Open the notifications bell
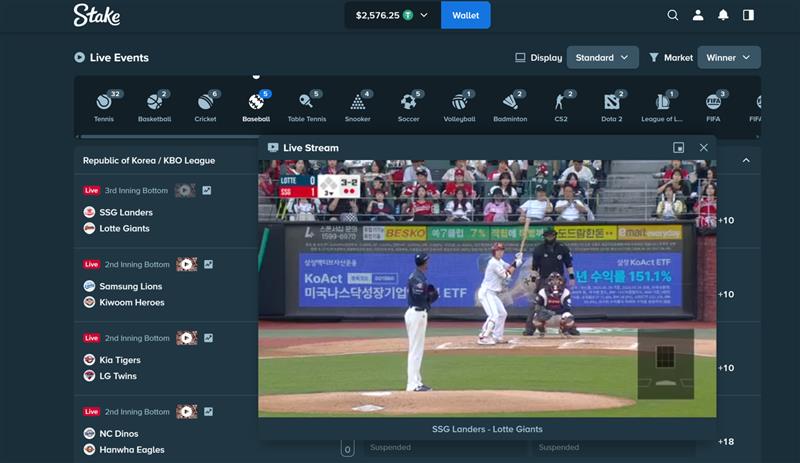Viewport: 800px width, 463px height. pyautogui.click(x=723, y=15)
